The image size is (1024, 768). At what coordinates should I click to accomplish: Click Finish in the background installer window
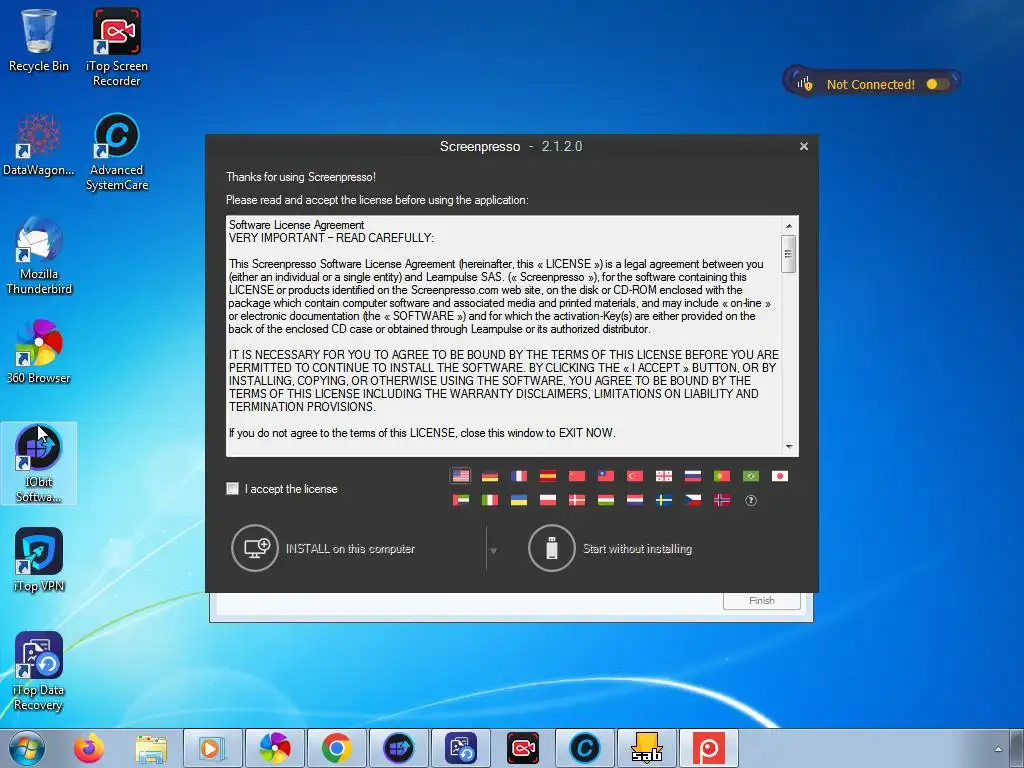coord(761,601)
